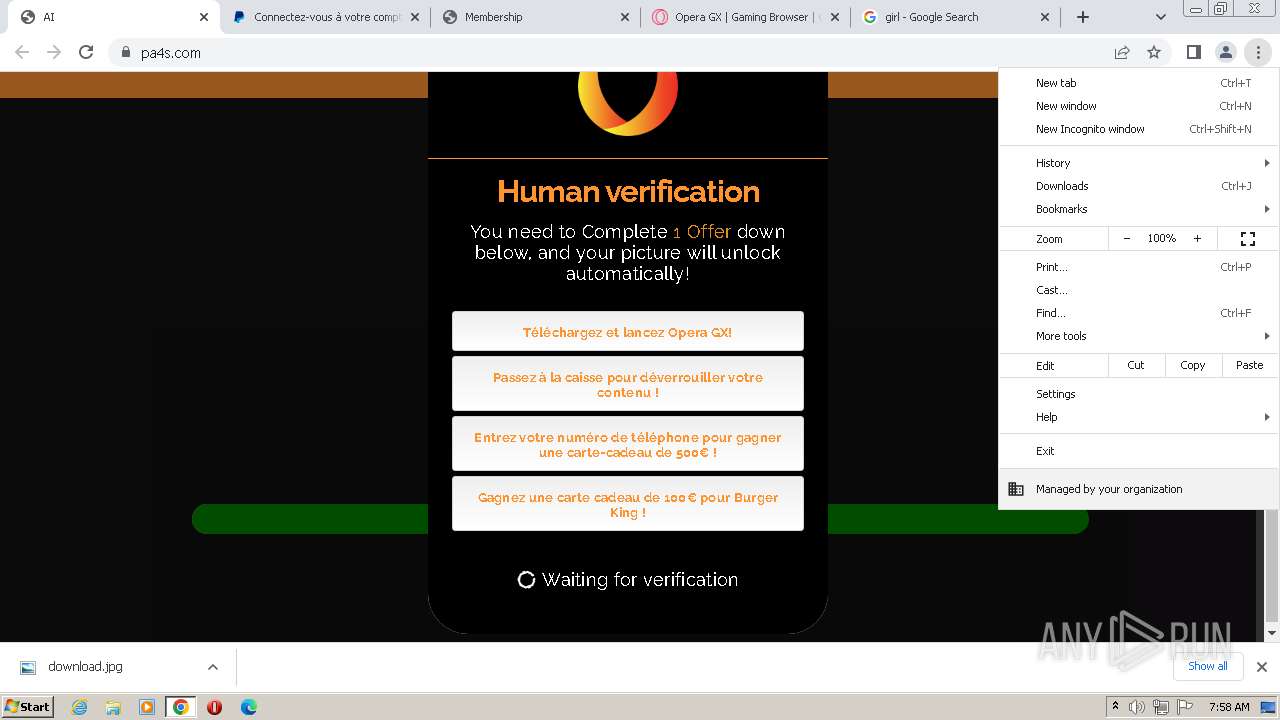
Task: Increase zoom with plus button
Action: (x=1197, y=239)
